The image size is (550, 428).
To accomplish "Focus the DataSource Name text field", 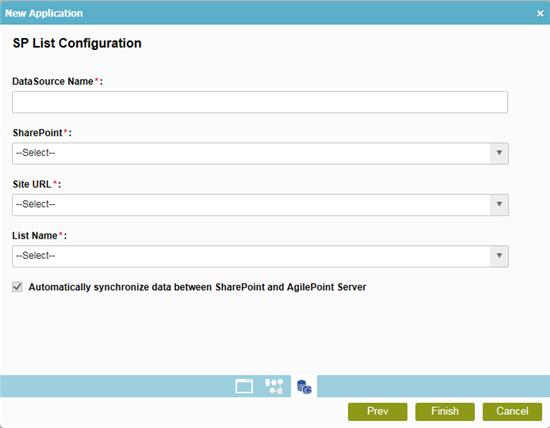I will click(x=260, y=102).
